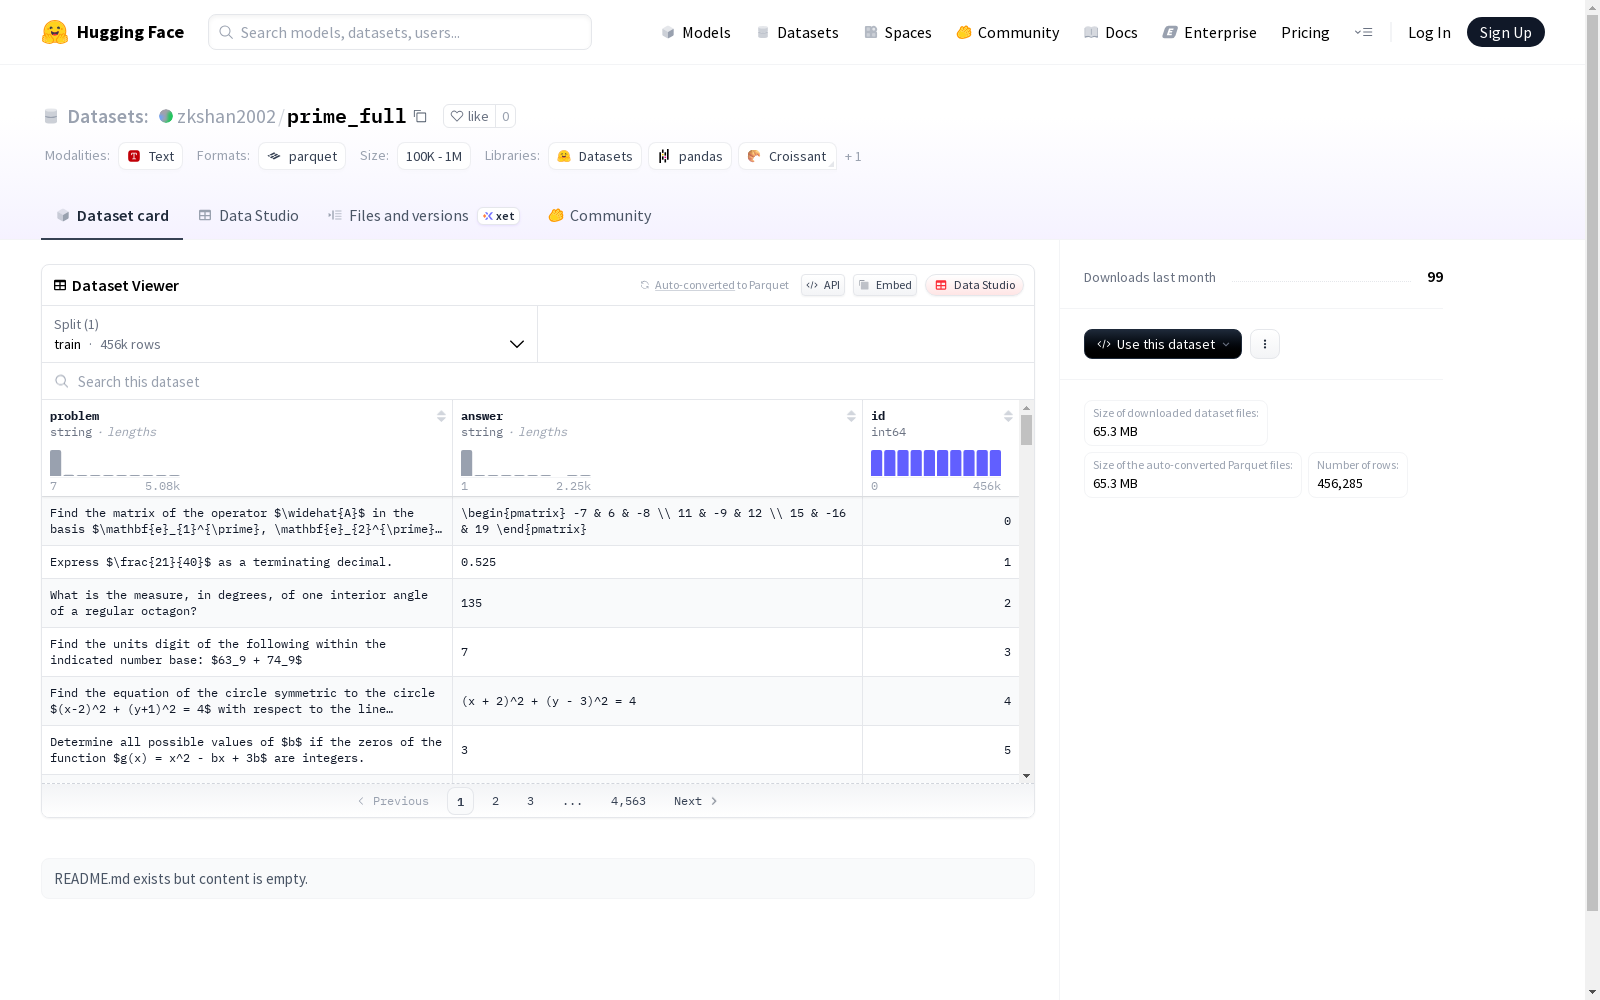The height and width of the screenshot is (1000, 1600).
Task: Sort the answer column
Action: click(x=851, y=416)
